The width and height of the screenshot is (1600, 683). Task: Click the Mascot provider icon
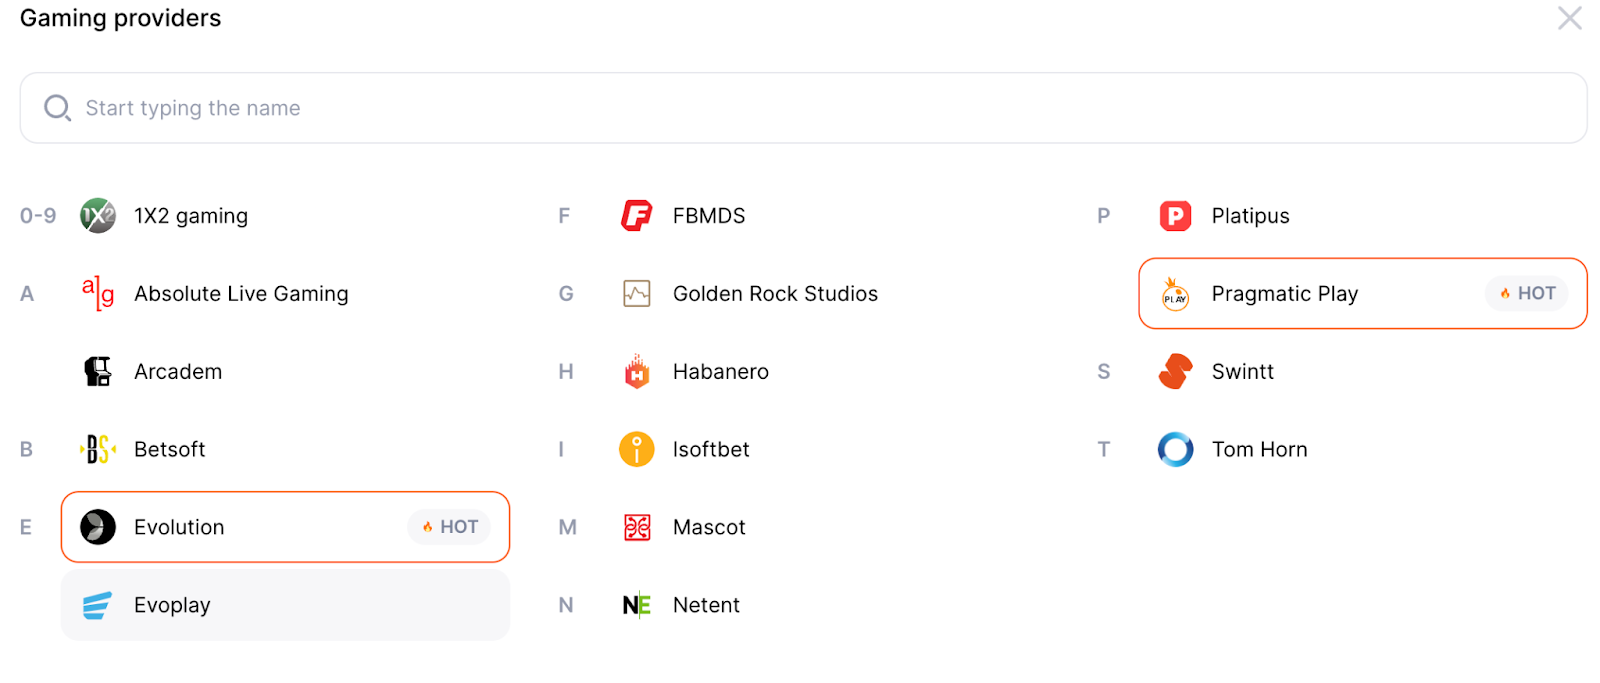coord(637,527)
